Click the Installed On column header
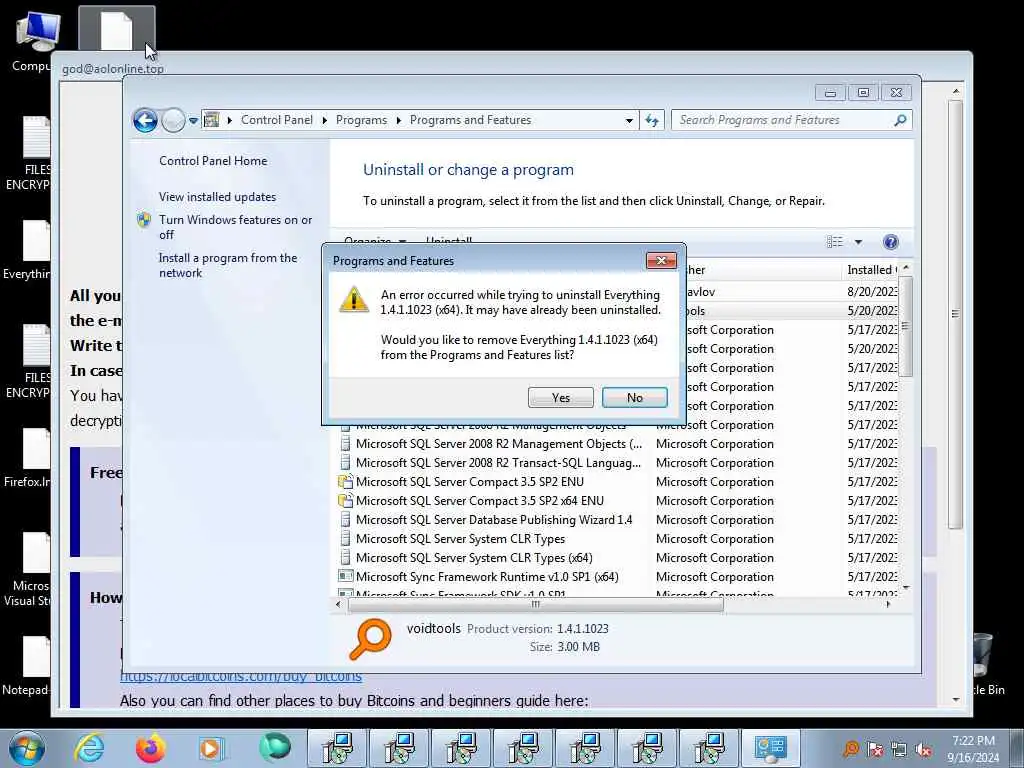The width and height of the screenshot is (1024, 768). (x=871, y=270)
